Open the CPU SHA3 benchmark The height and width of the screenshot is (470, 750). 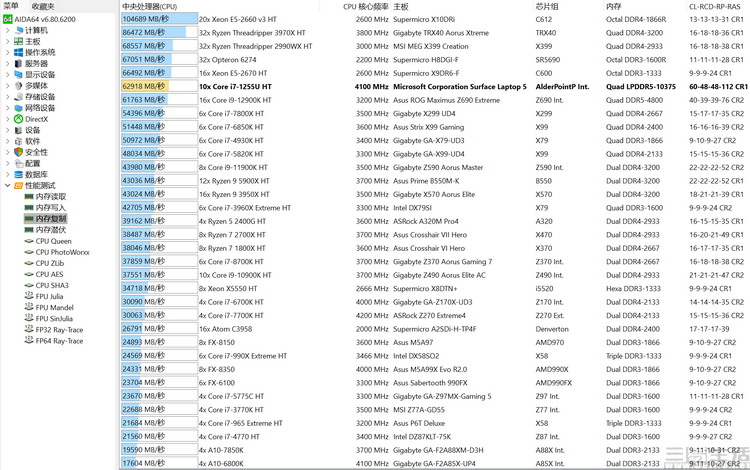52,285
